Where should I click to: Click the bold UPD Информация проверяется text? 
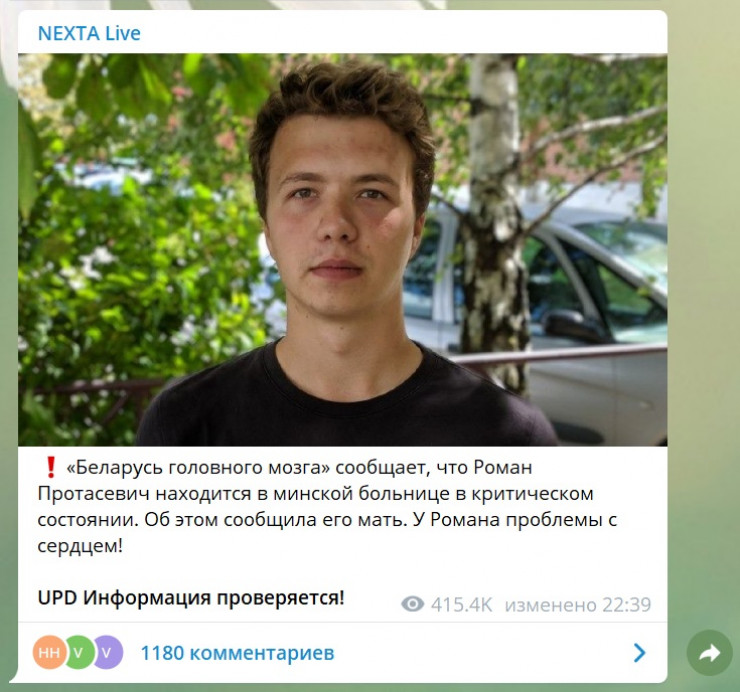click(191, 598)
